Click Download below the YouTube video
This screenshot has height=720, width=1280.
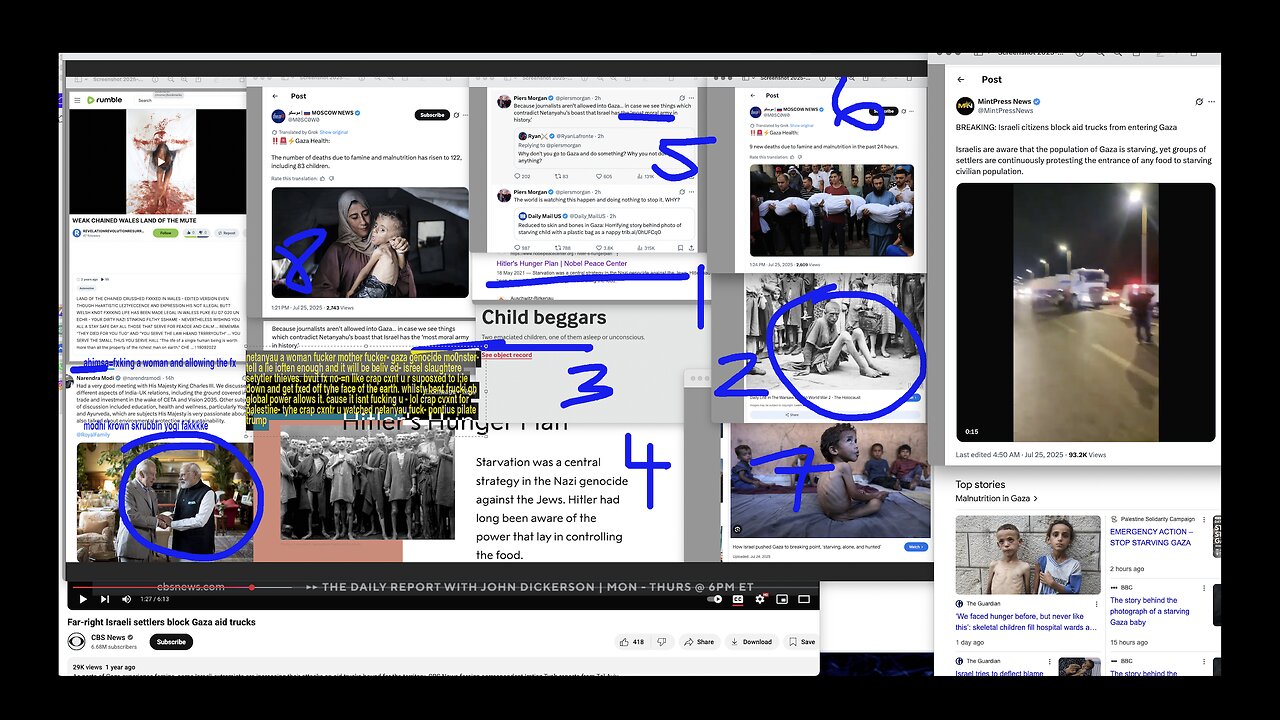click(751, 642)
